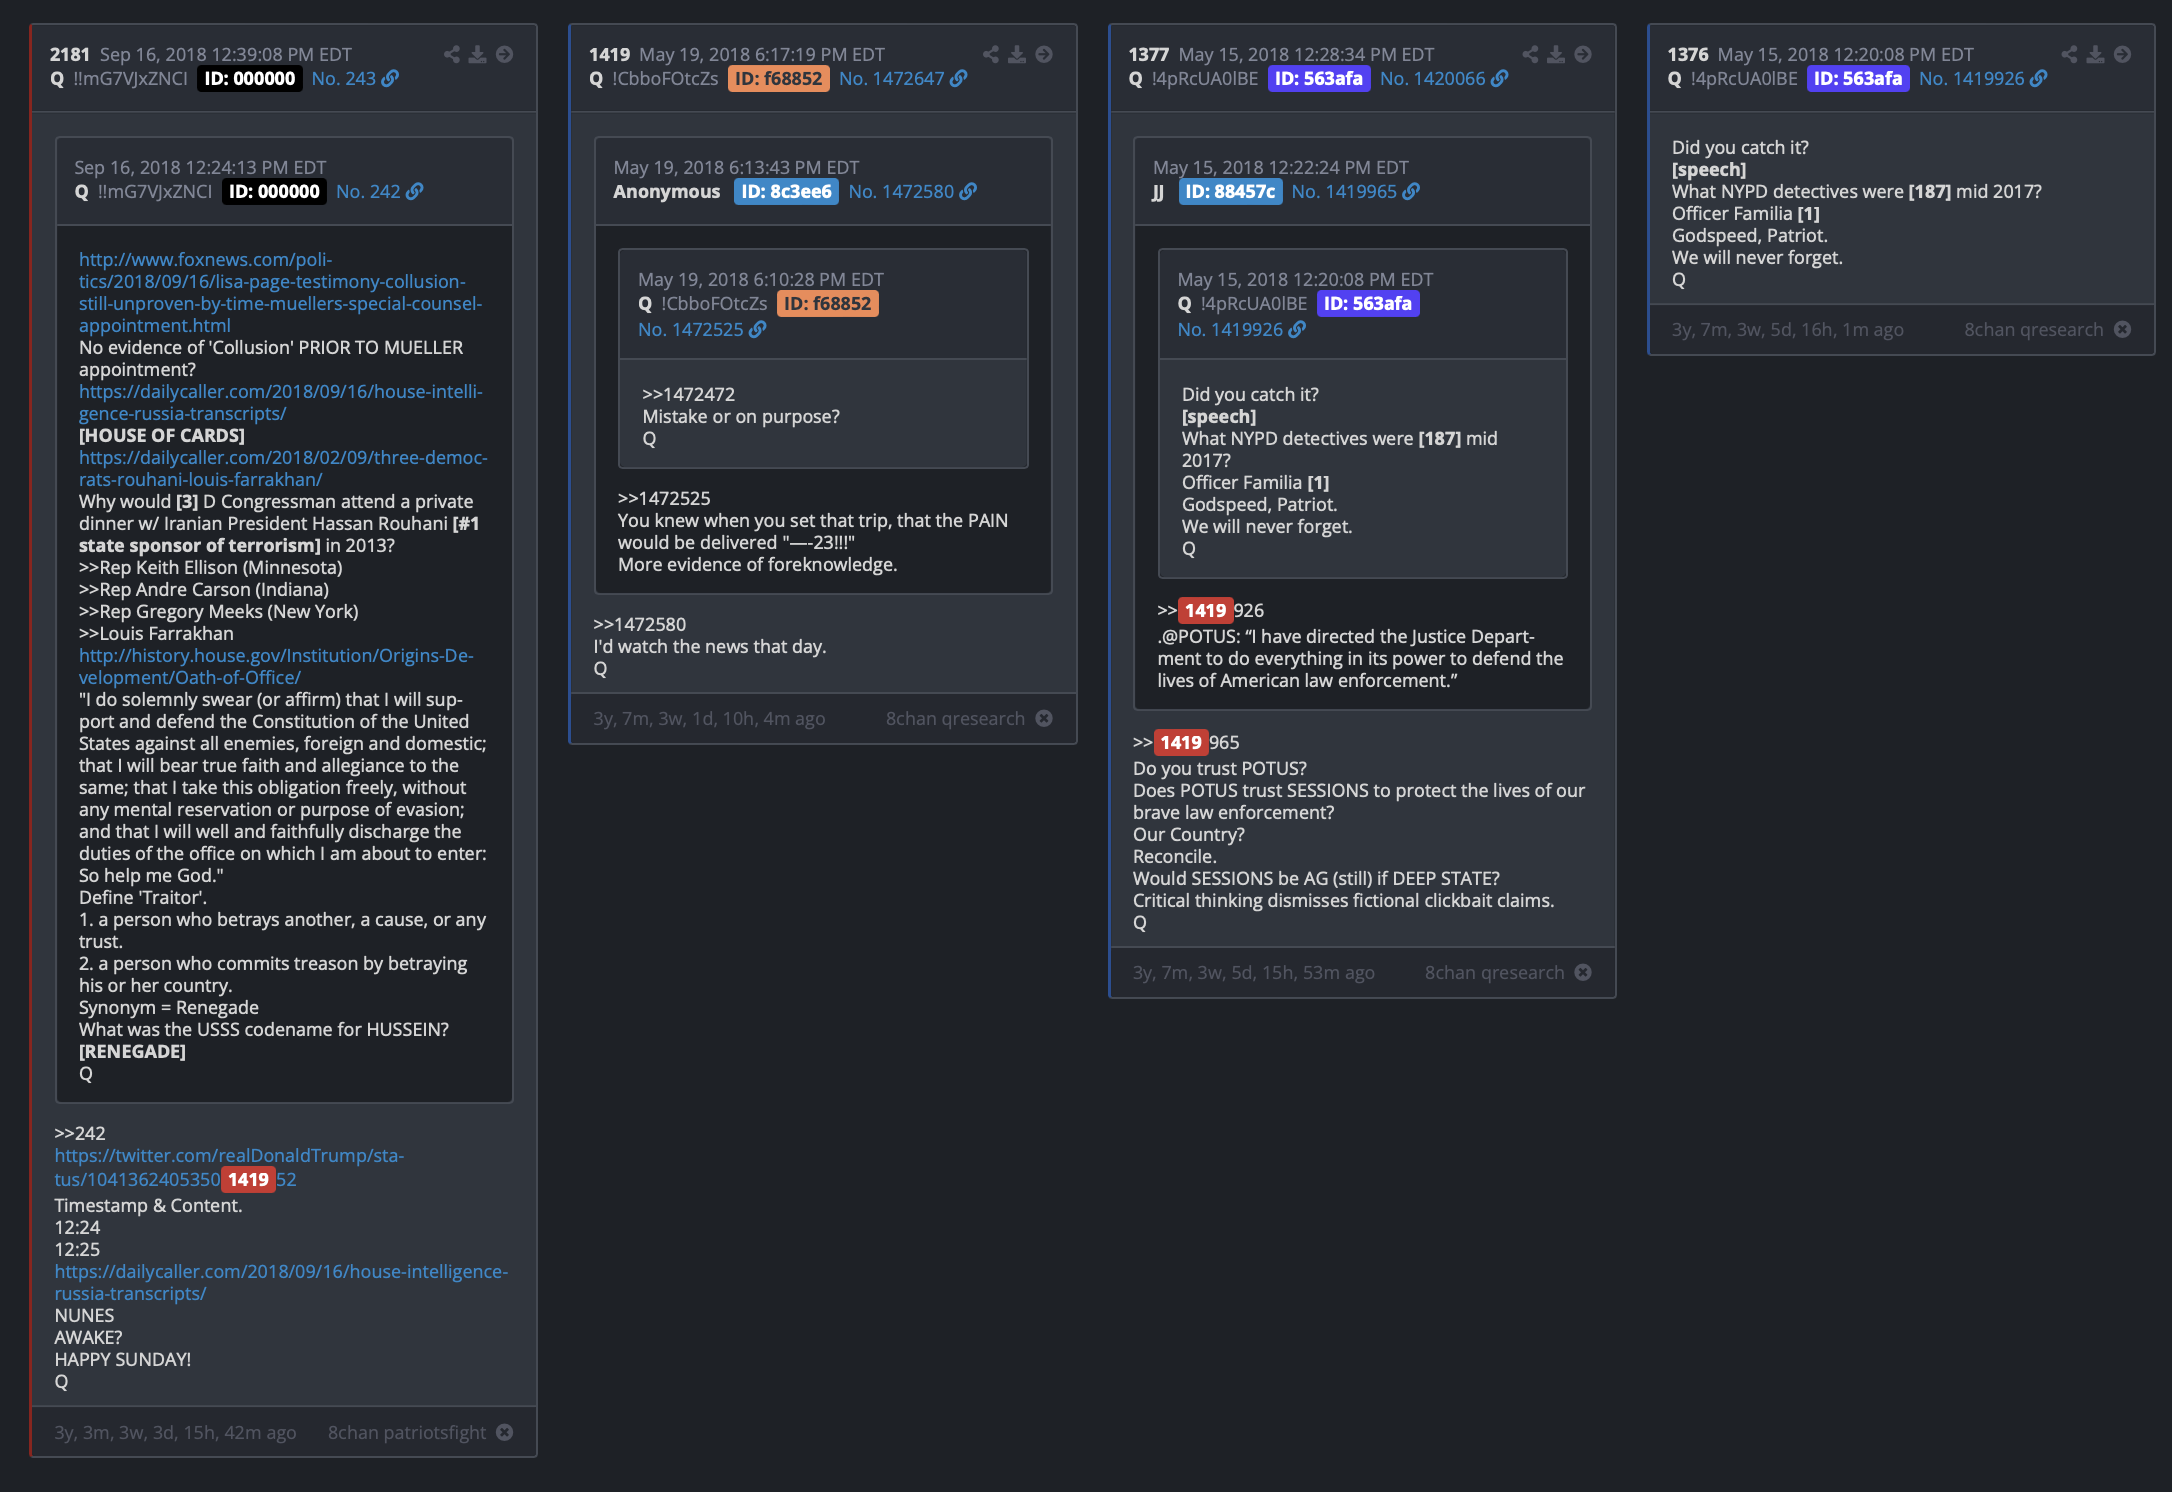The width and height of the screenshot is (2172, 1492).
Task: Click the ID: 563afa badge in post 1376 header
Action: (1858, 78)
